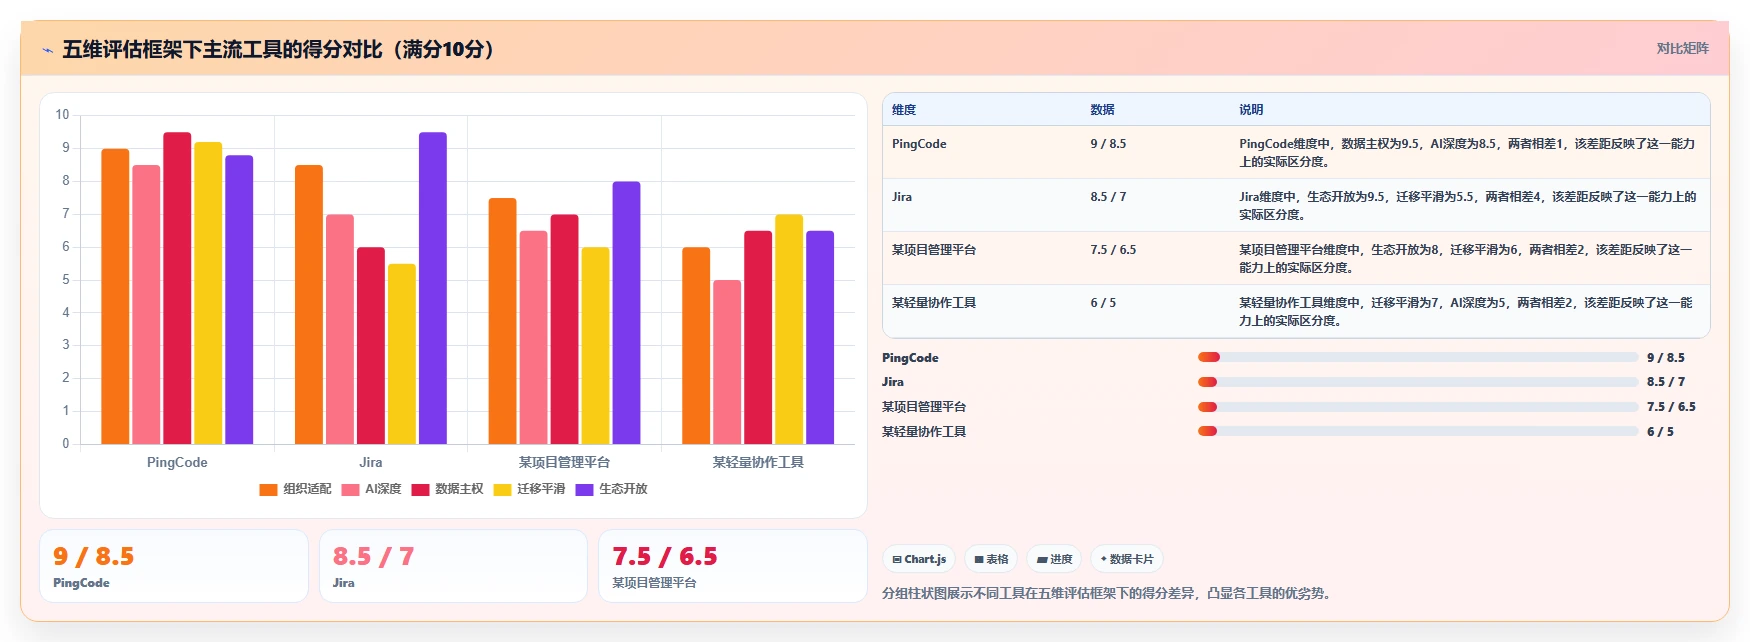This screenshot has width=1750, height=642.
Task: Click 某轻量协作工具's crimson bar
Action: [758, 337]
